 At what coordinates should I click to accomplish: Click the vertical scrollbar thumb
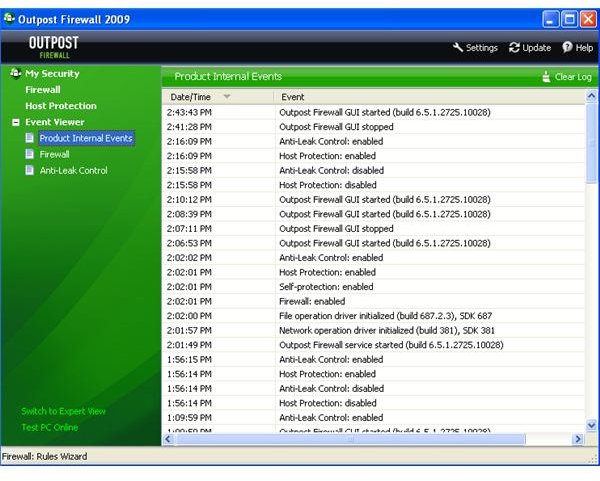coord(591,142)
